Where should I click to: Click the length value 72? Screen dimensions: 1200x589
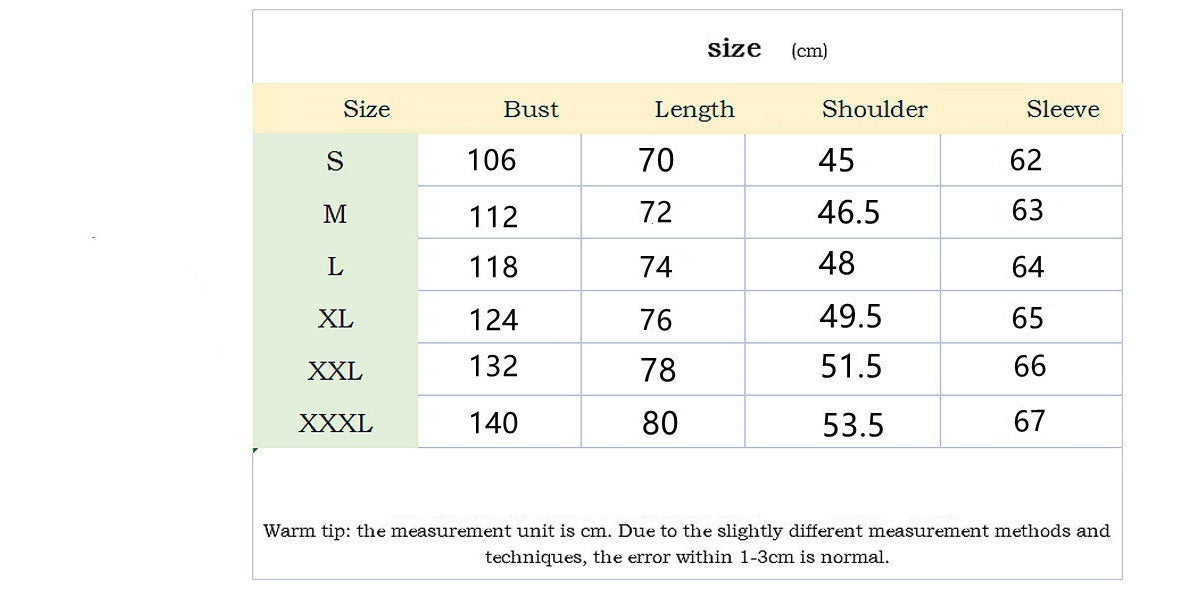[x=656, y=212]
